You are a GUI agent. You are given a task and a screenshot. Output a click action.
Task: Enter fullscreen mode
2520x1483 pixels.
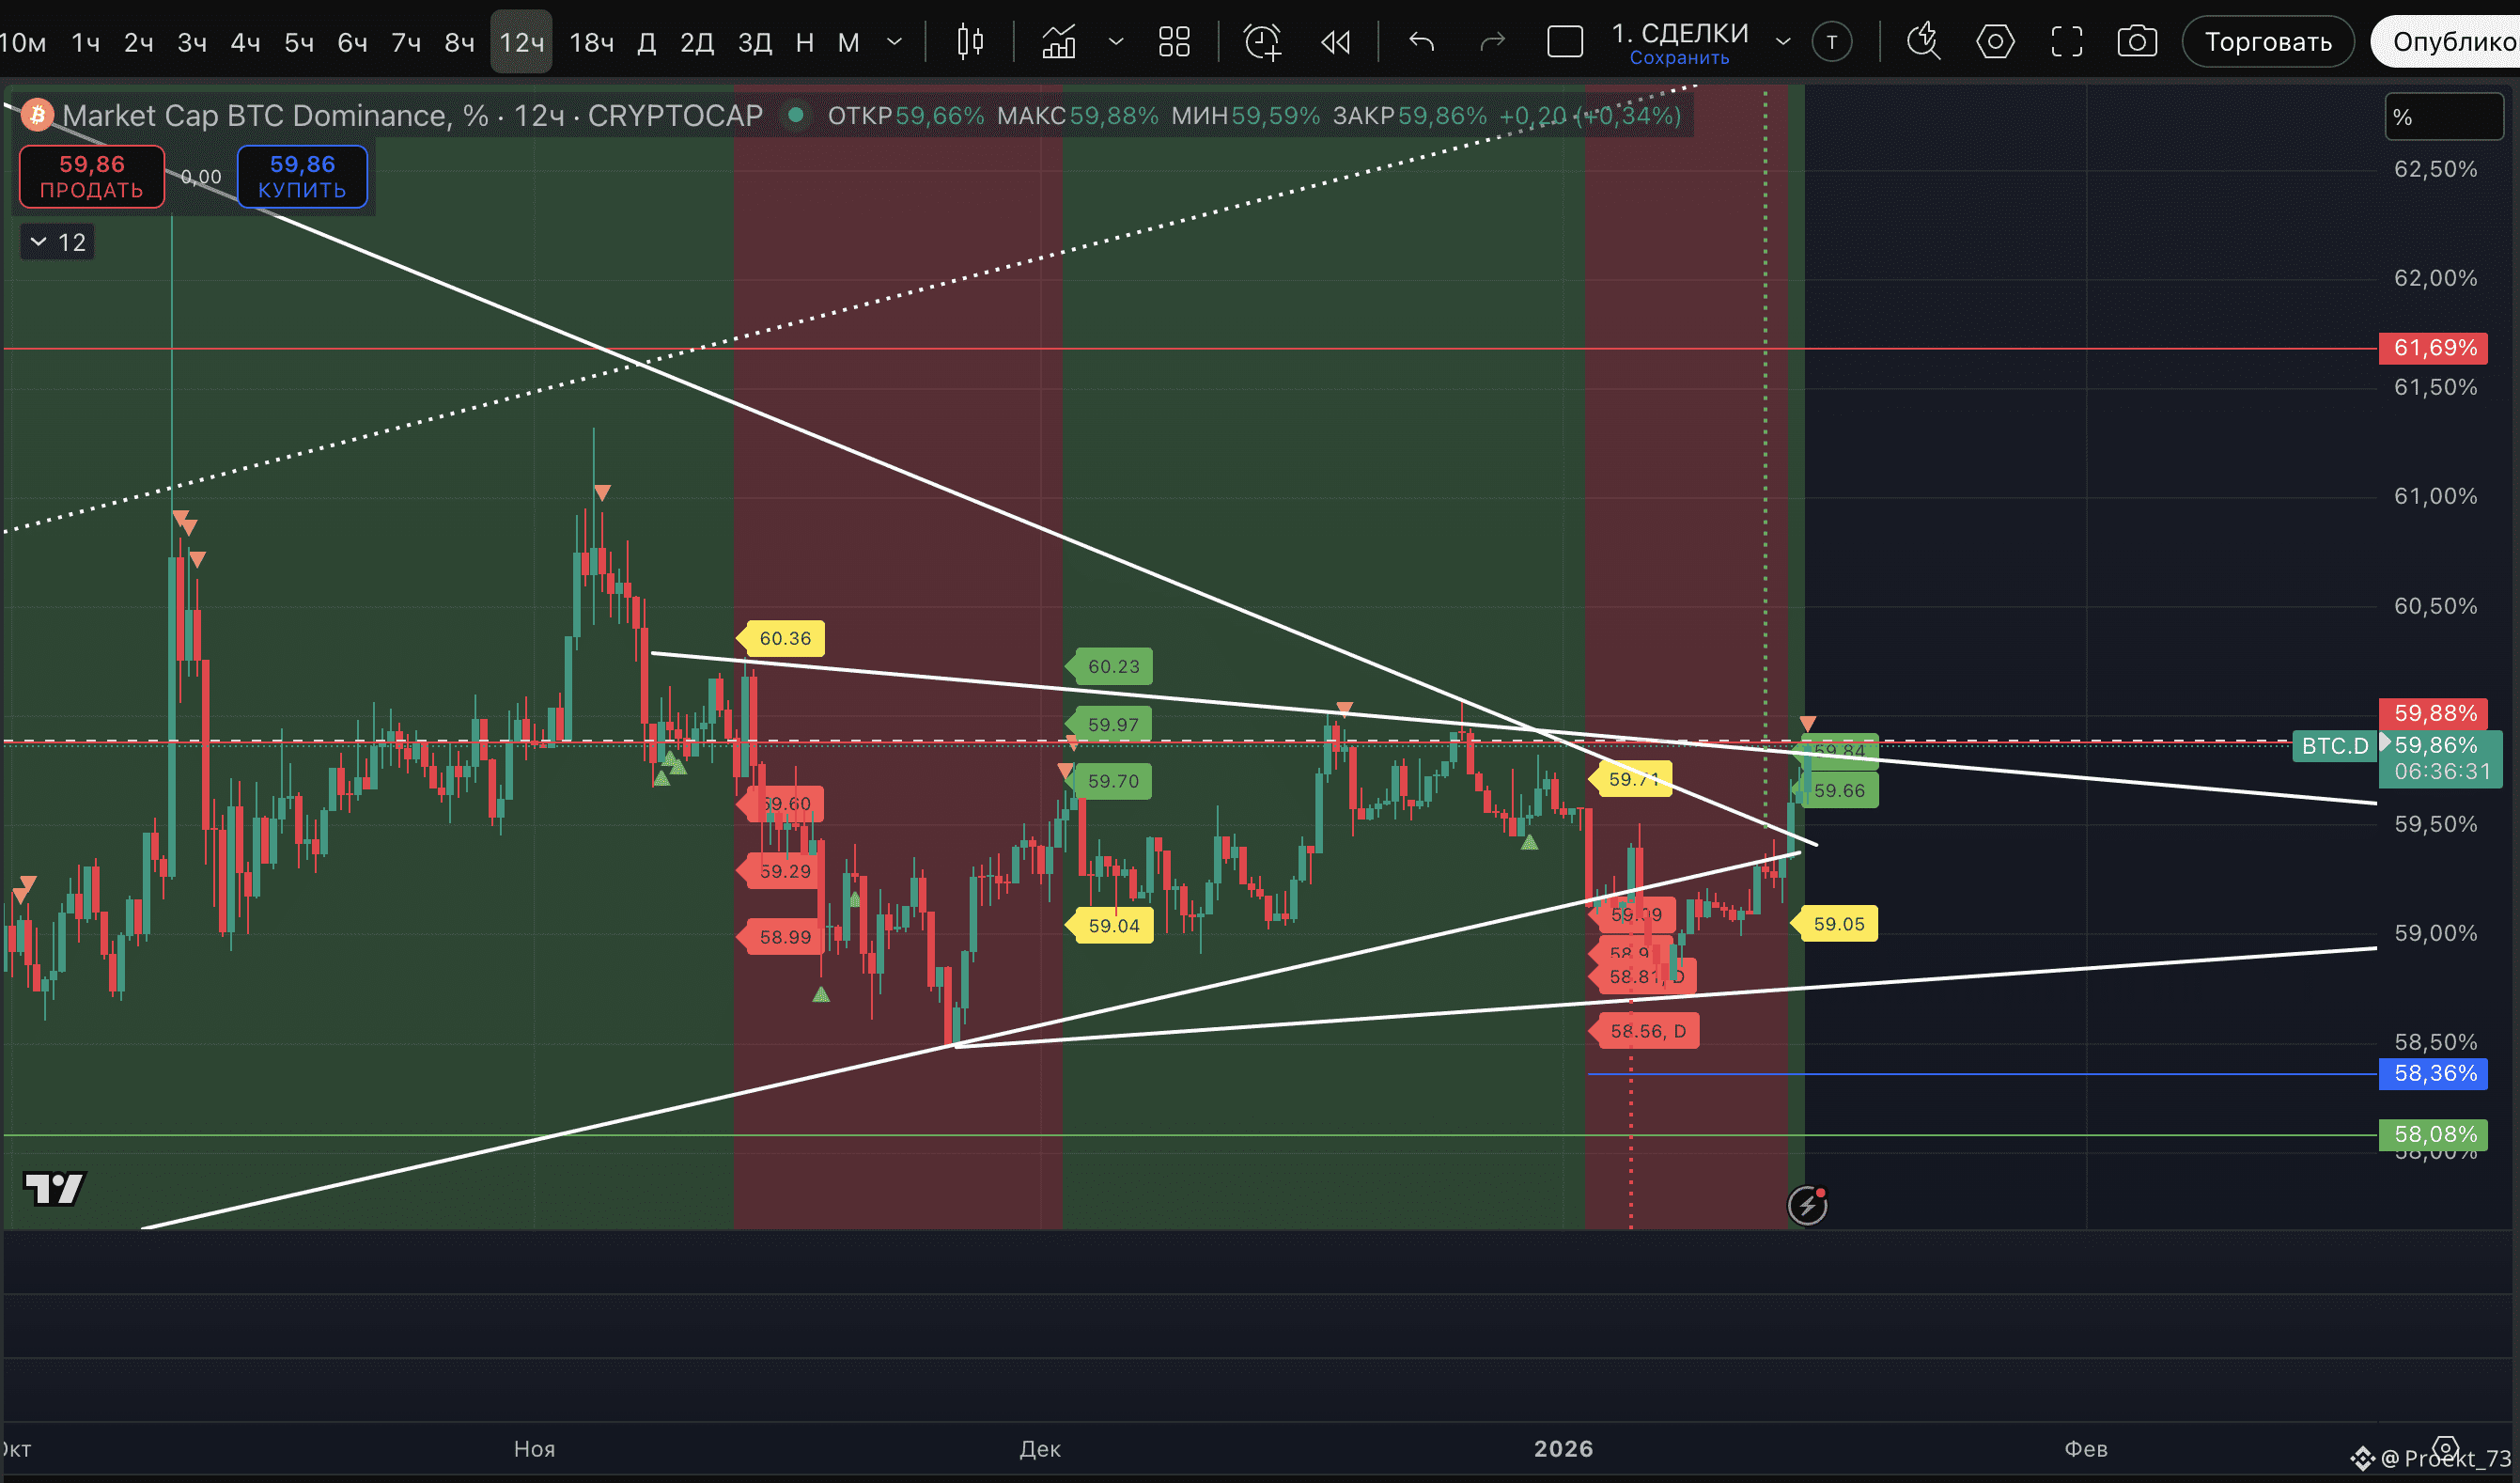point(2066,42)
